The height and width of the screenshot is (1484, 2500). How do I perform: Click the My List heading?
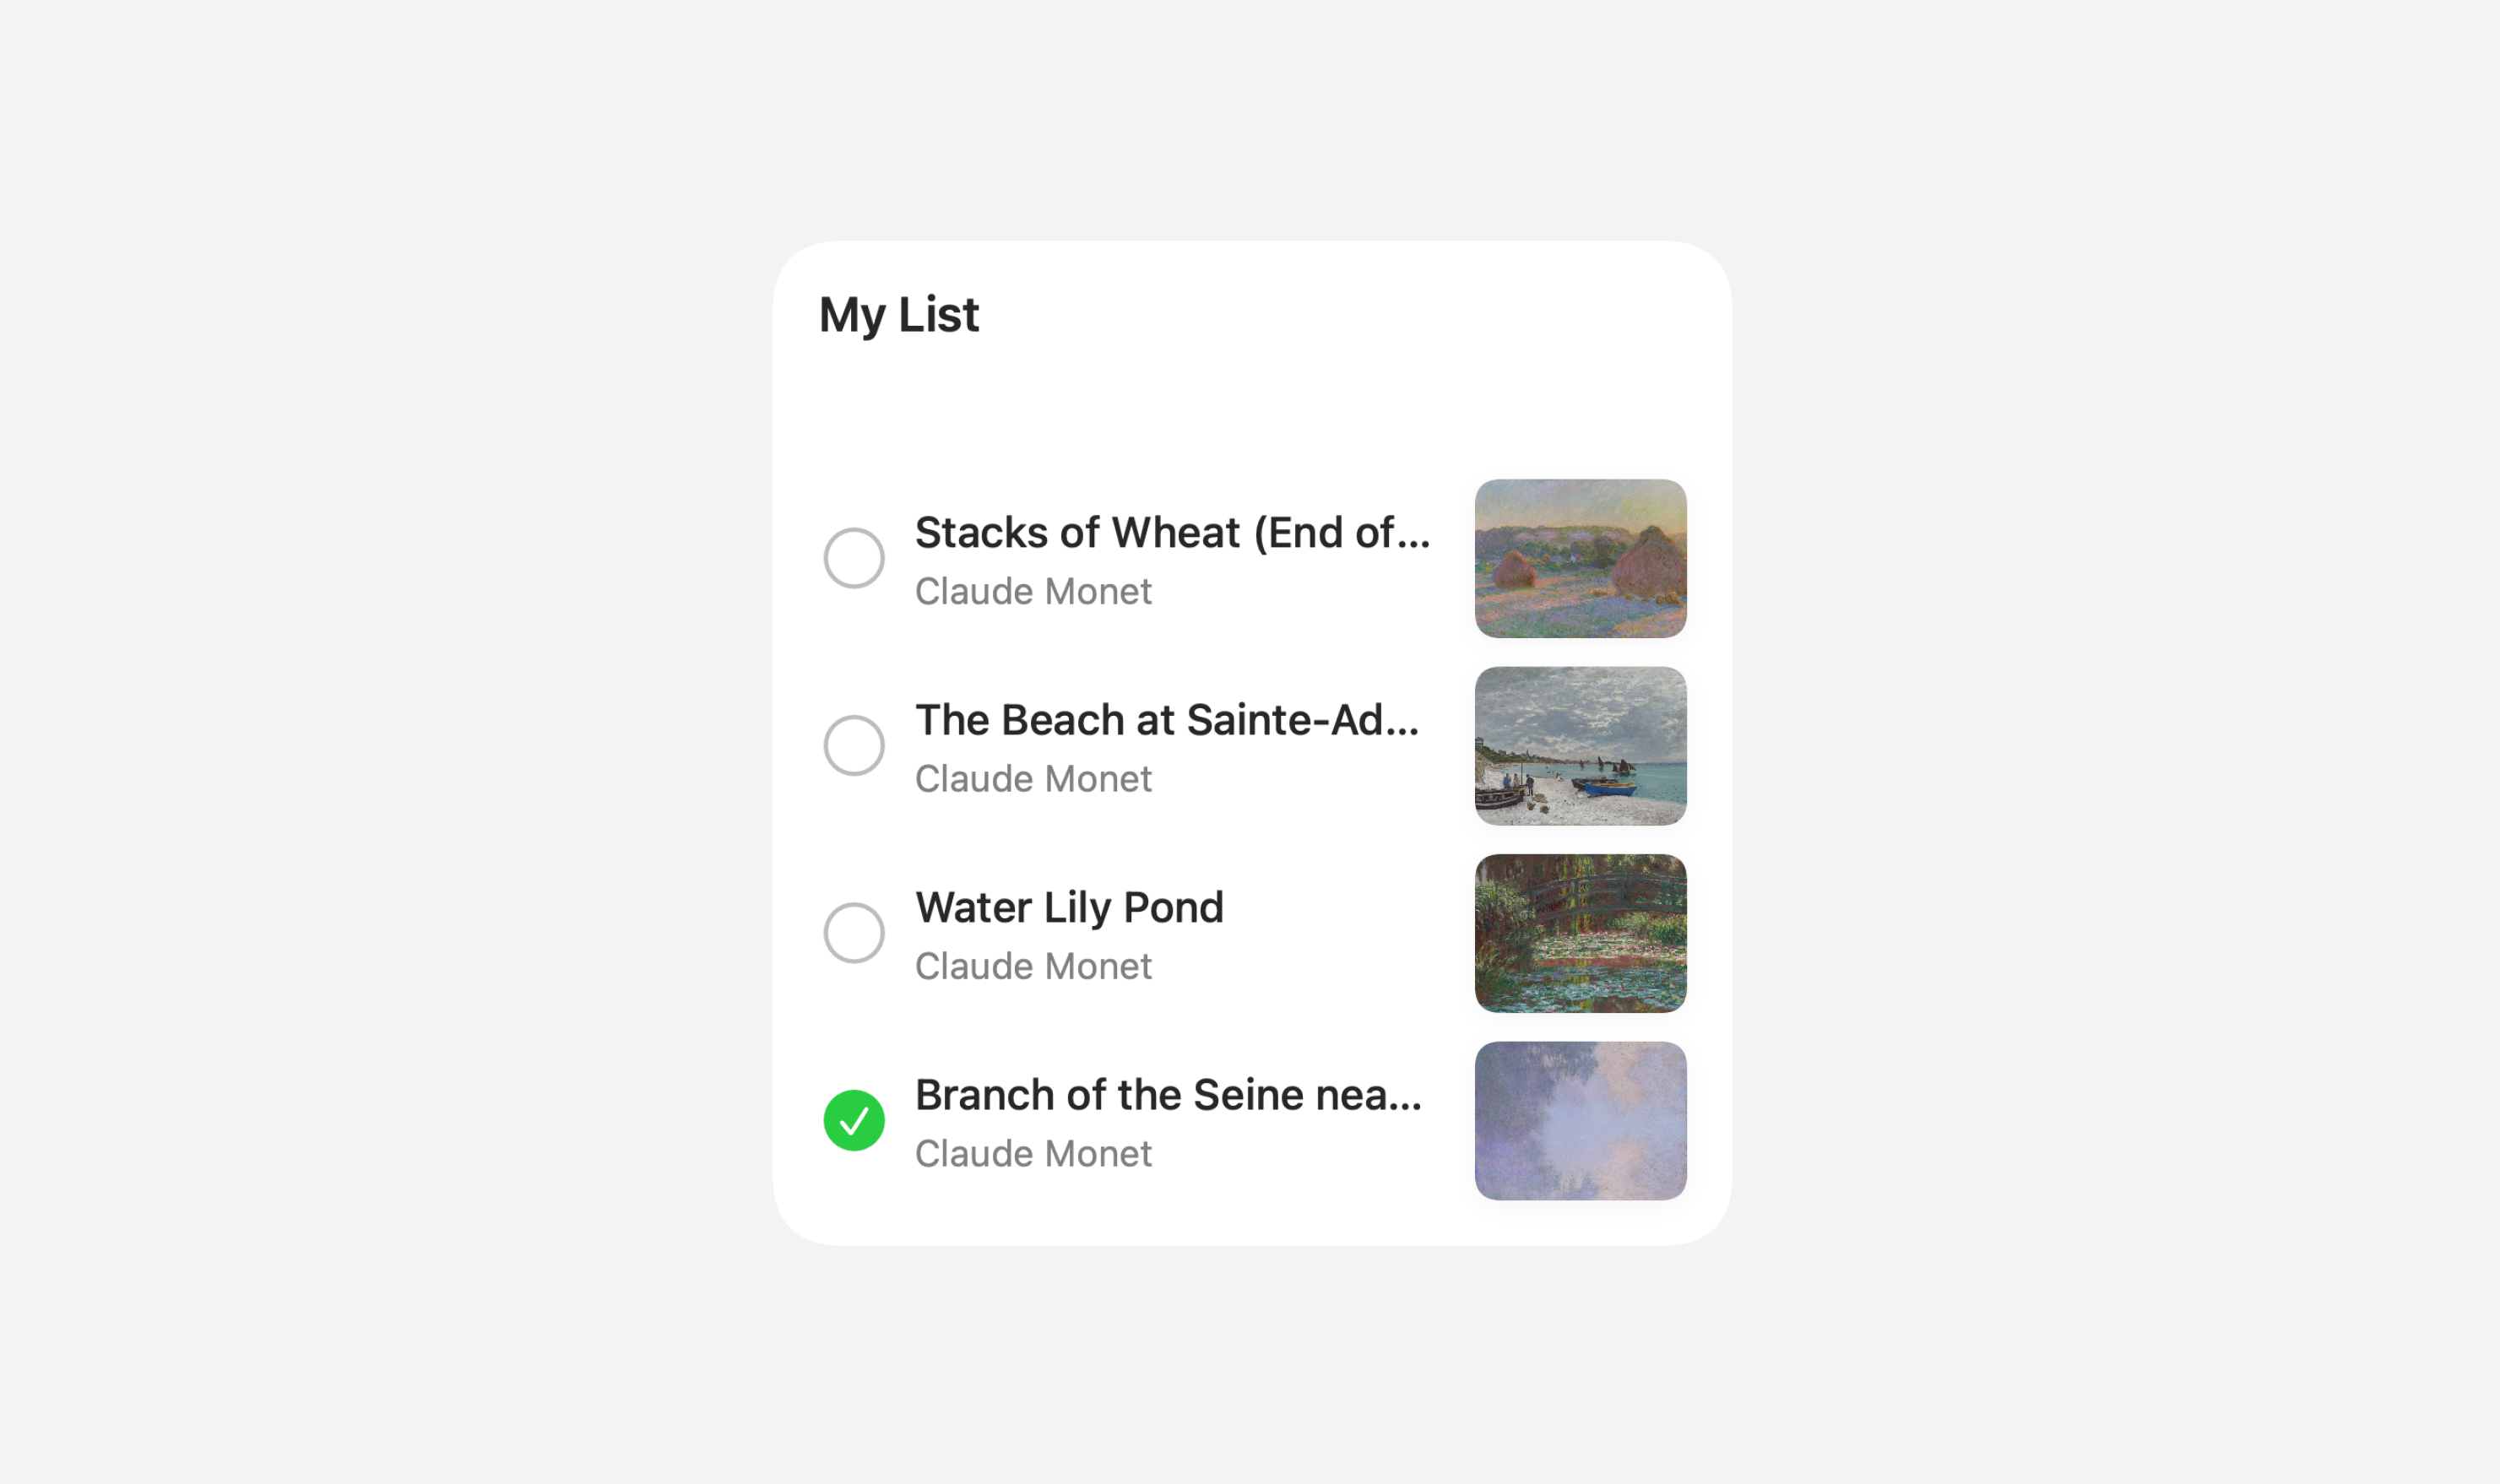(x=898, y=314)
